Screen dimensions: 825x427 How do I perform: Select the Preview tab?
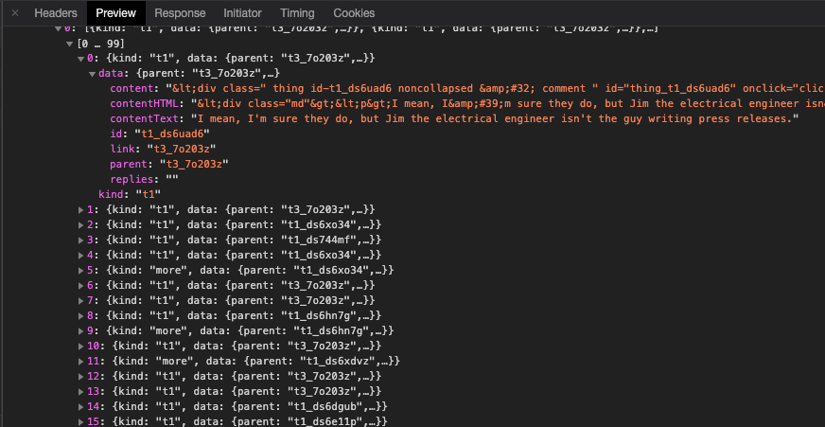click(115, 13)
